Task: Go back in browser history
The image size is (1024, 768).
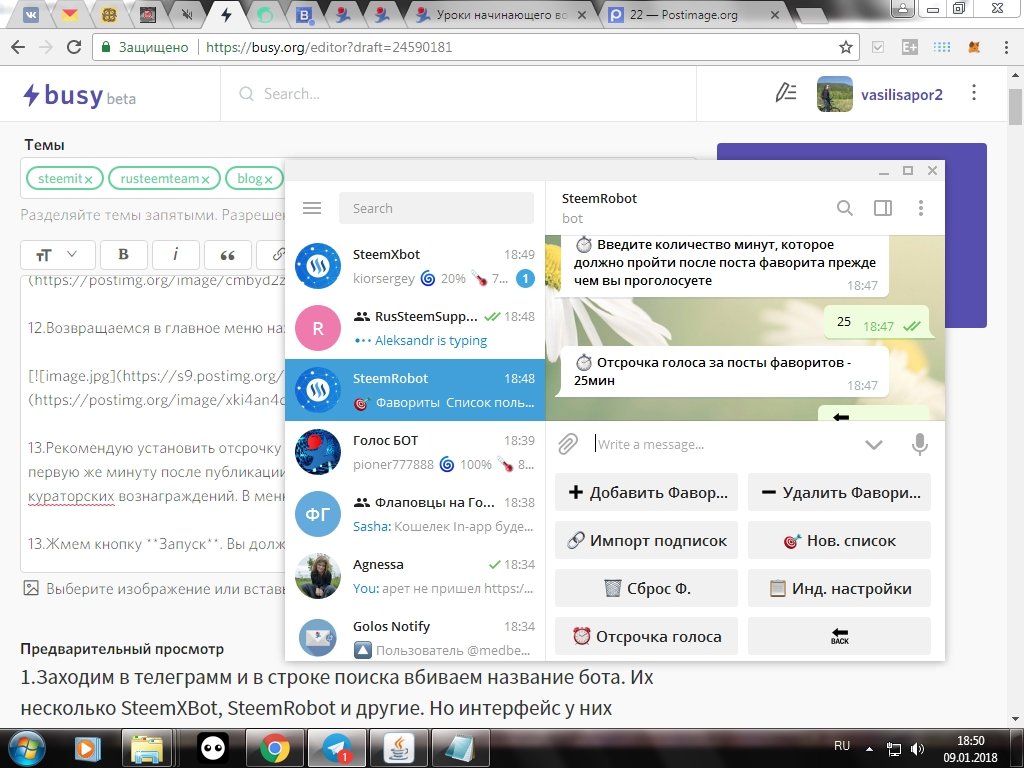Action: [x=18, y=47]
